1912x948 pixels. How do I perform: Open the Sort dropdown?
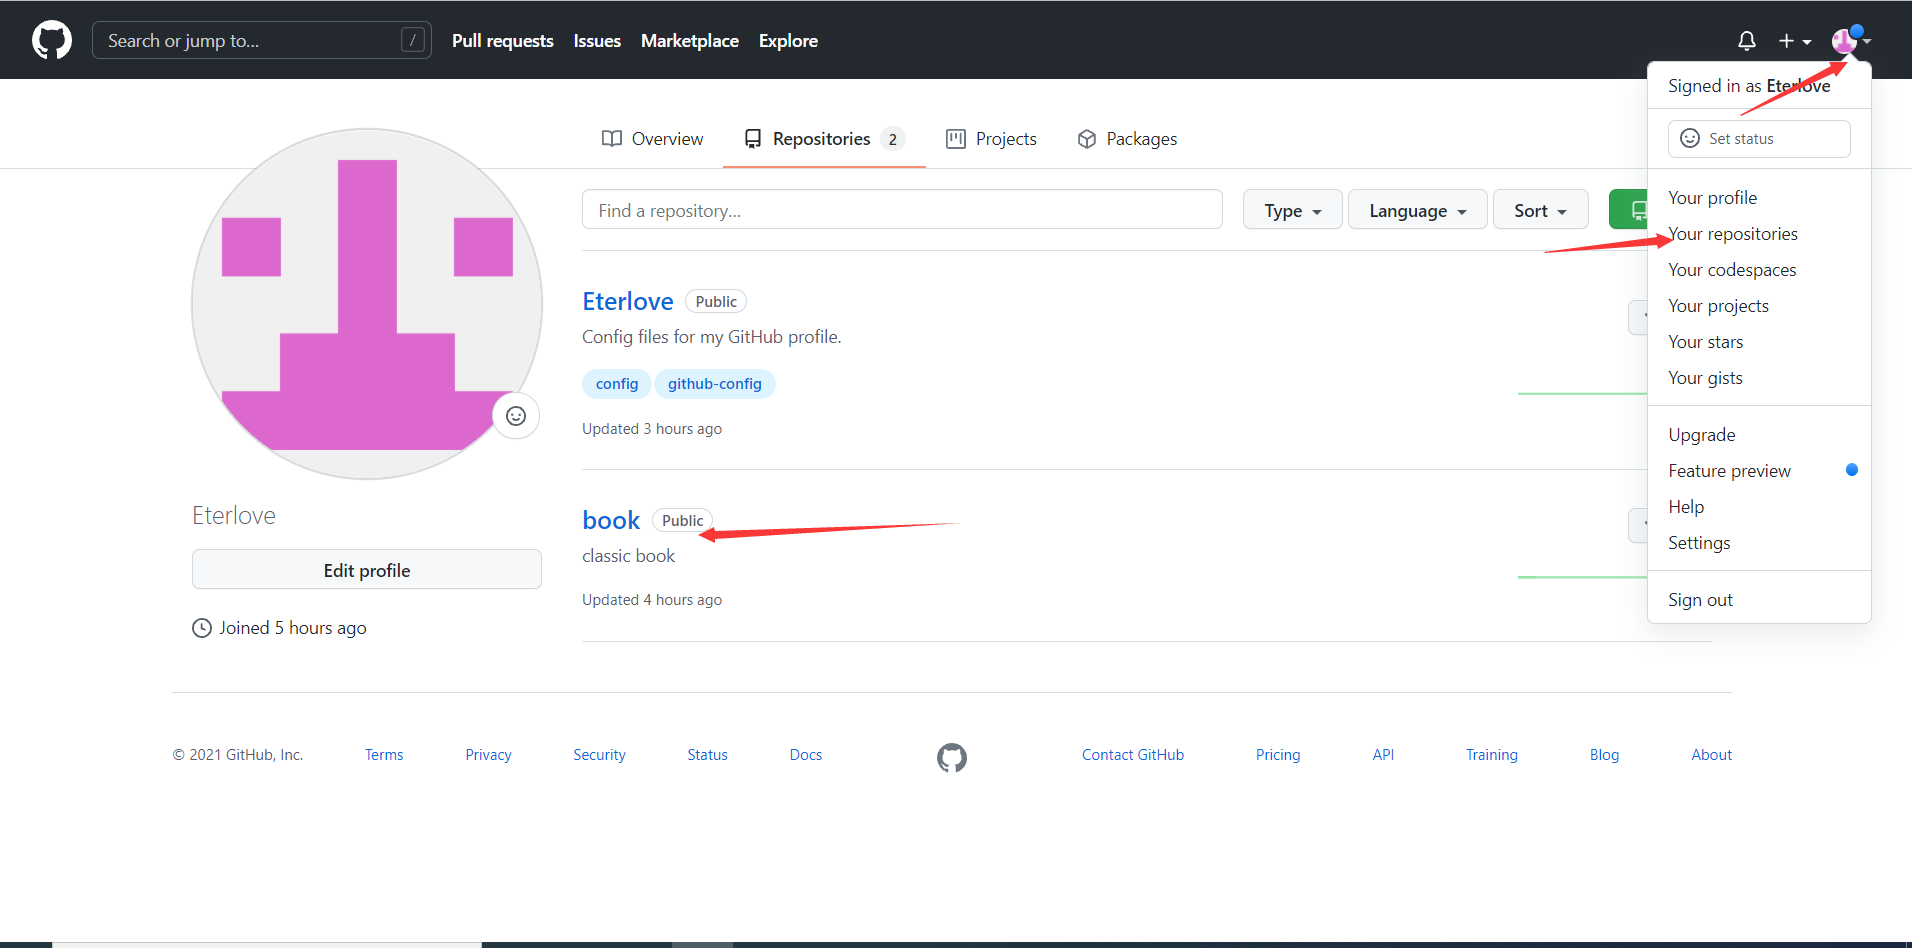tap(1540, 210)
